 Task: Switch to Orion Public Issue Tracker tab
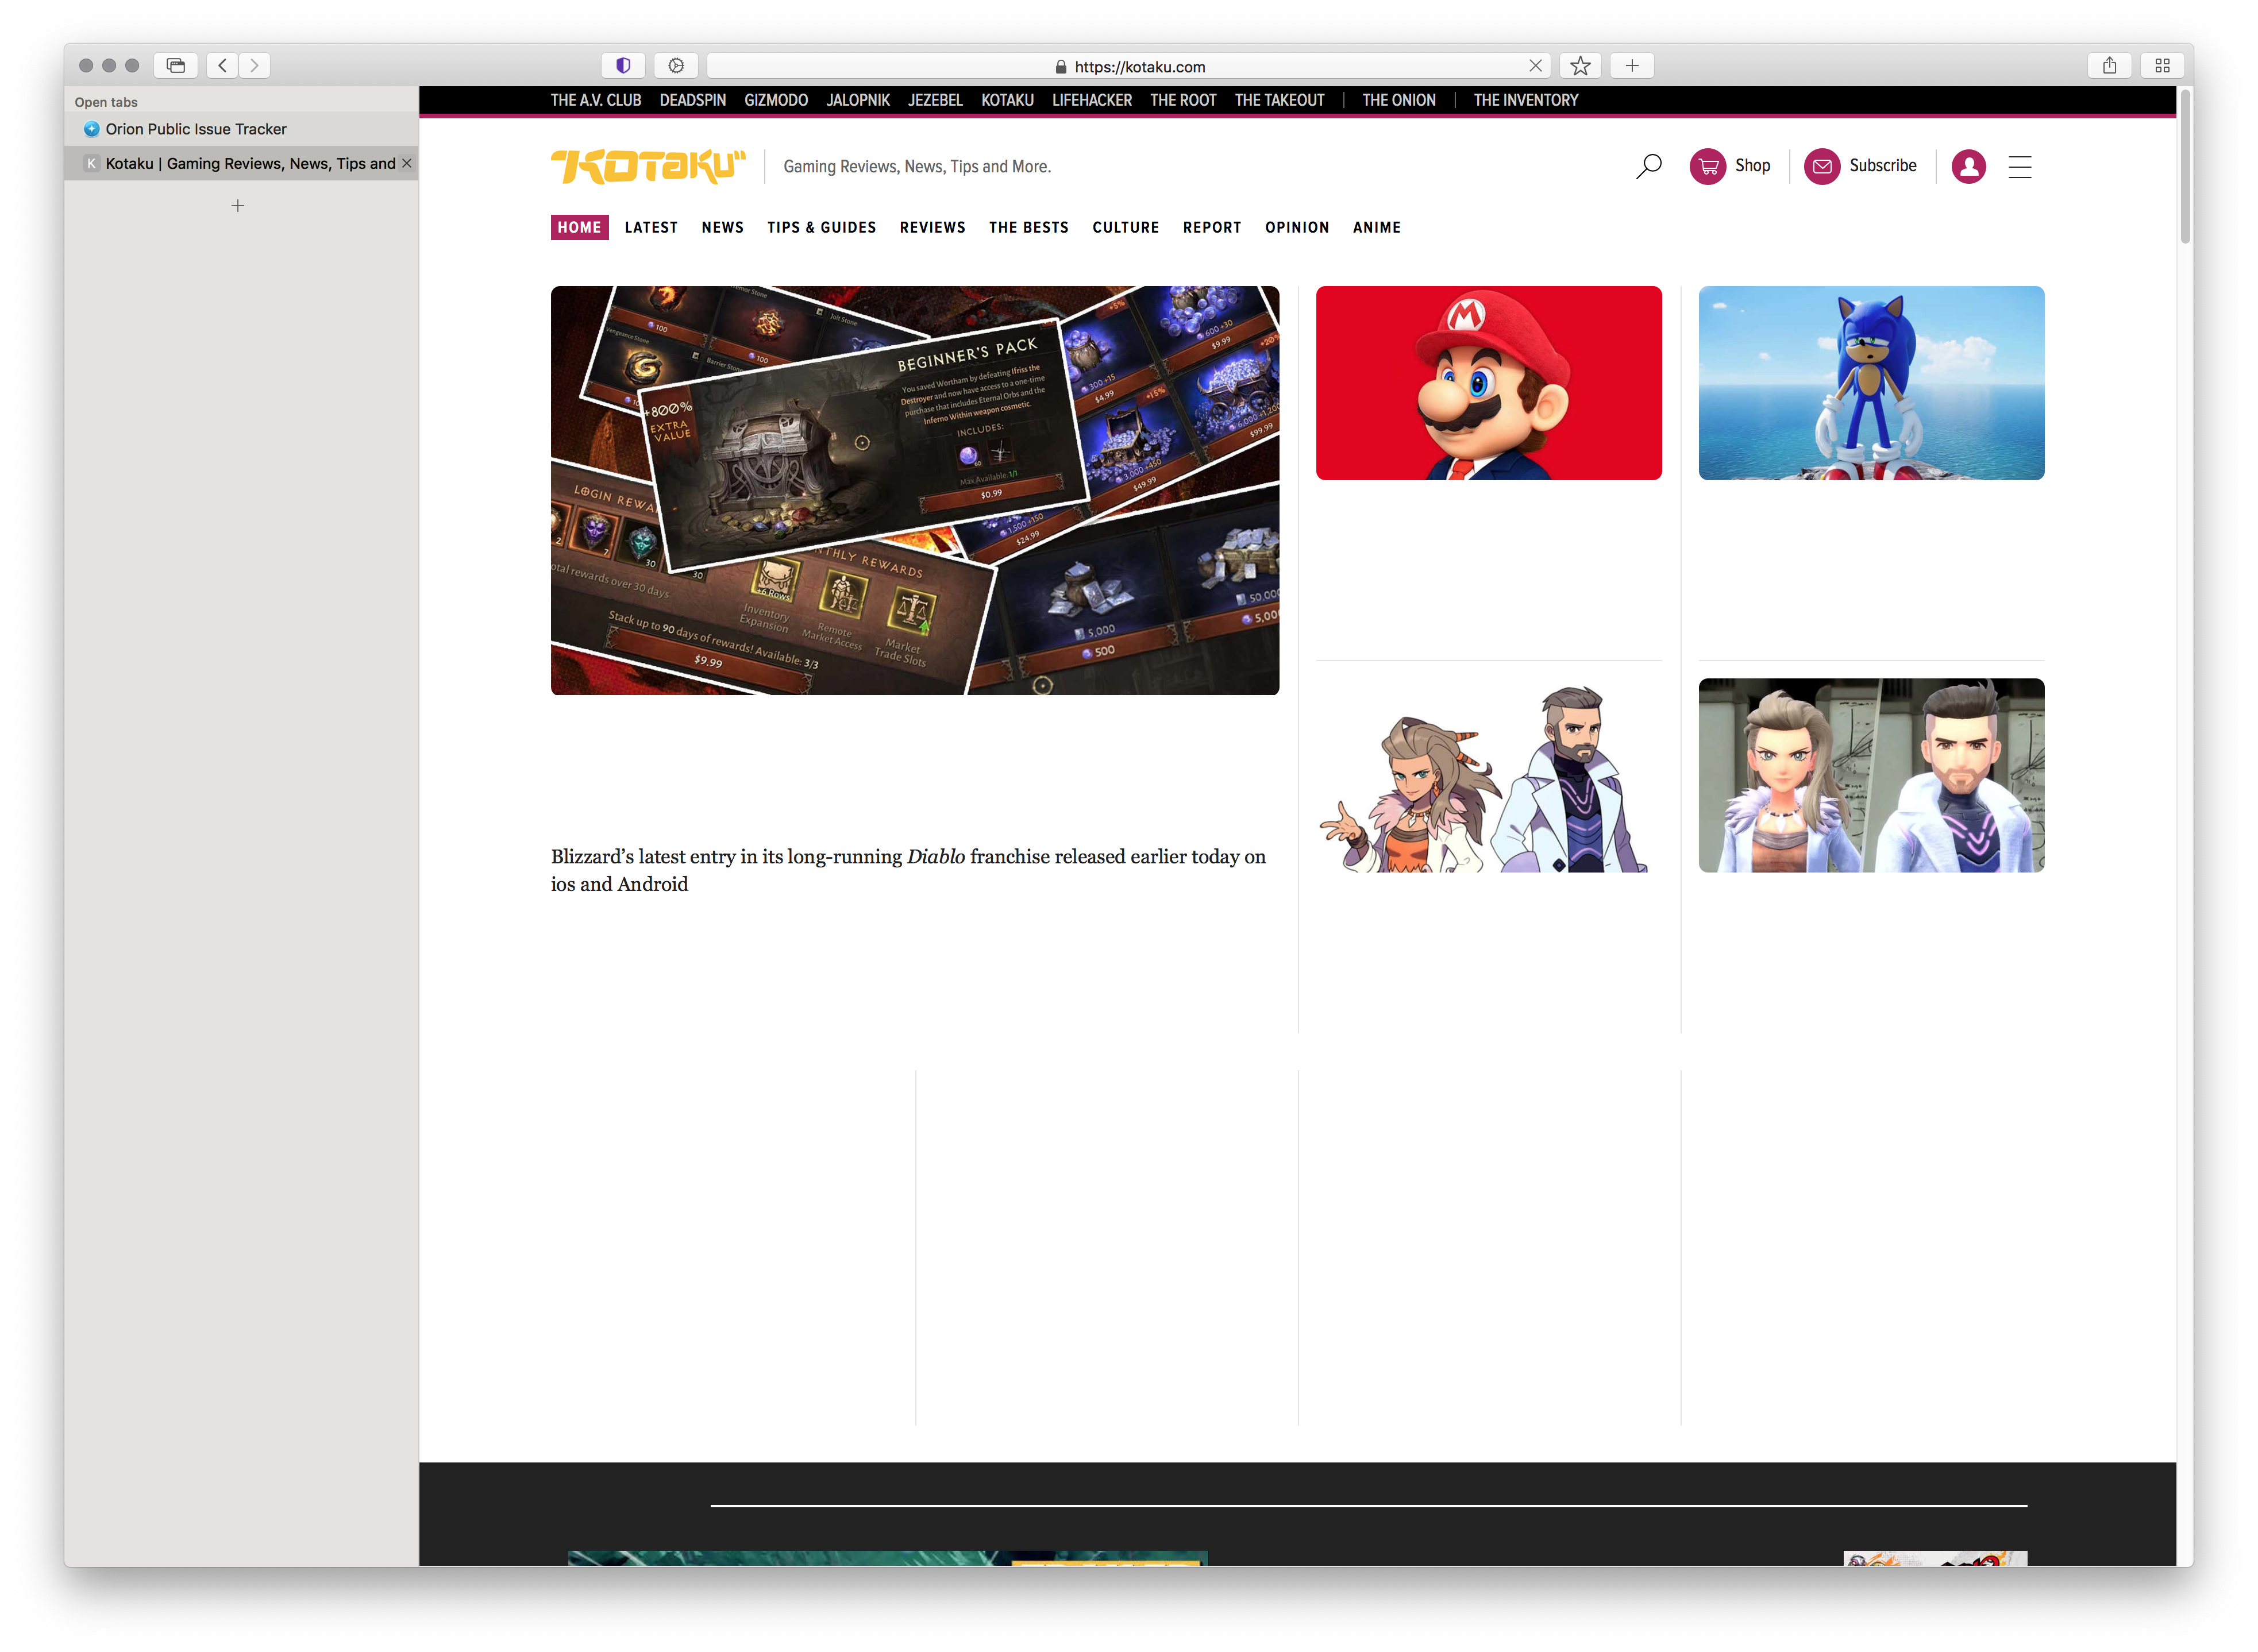click(x=196, y=129)
